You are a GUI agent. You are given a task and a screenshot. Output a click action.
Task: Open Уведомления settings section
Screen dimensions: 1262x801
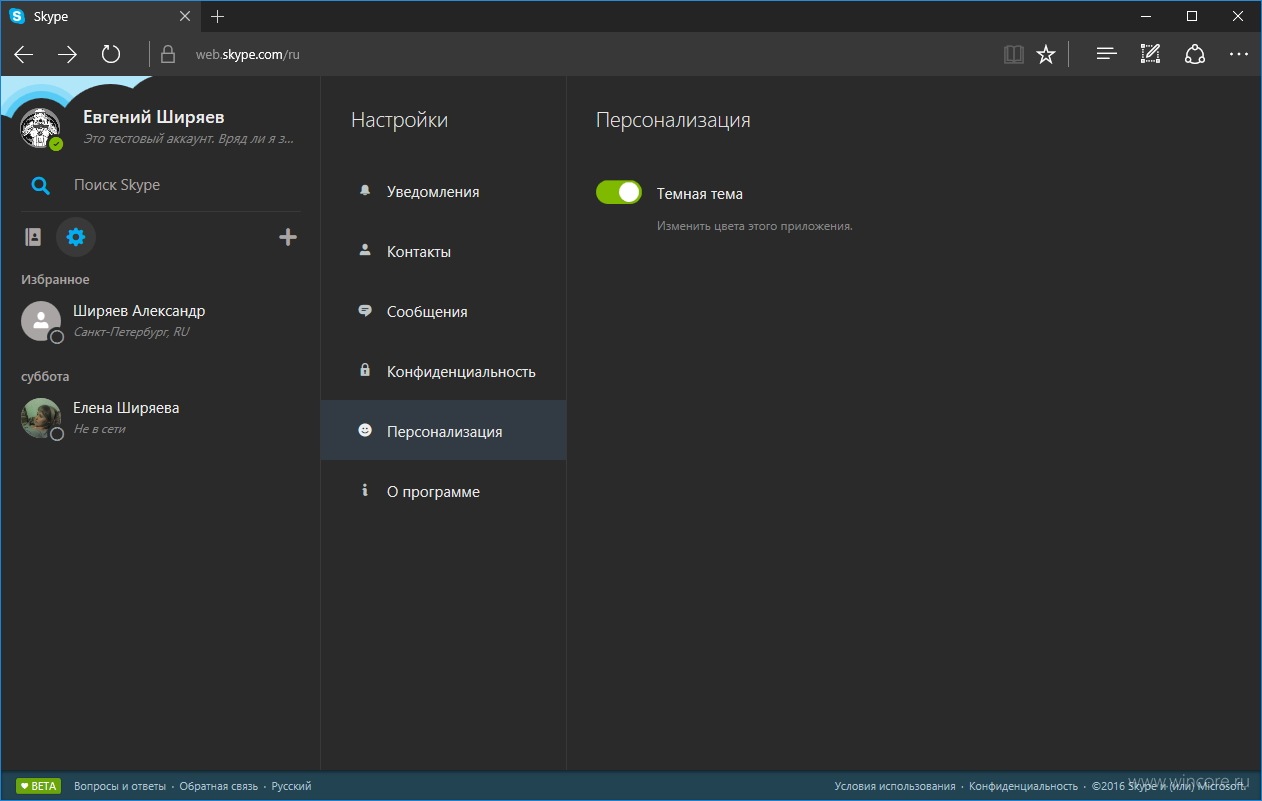(x=443, y=192)
